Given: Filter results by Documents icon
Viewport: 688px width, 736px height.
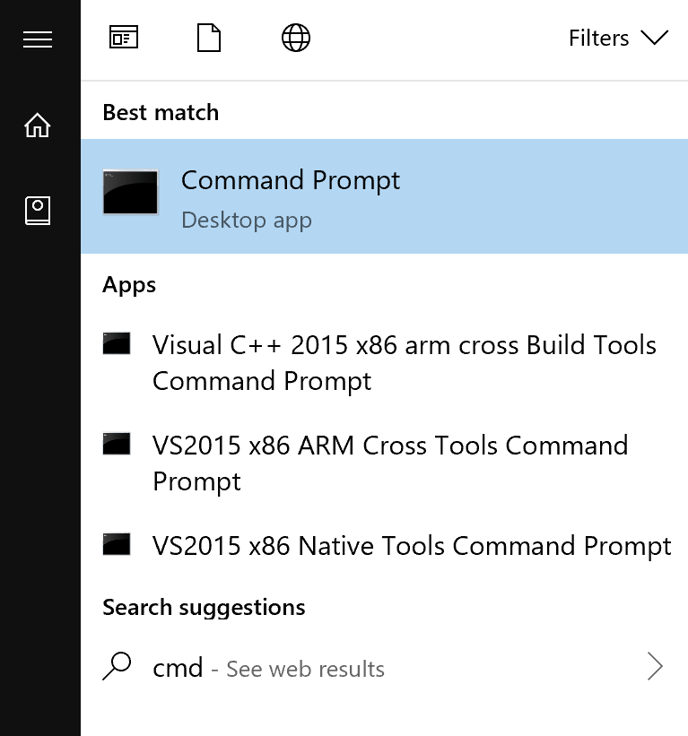Looking at the screenshot, I should pyautogui.click(x=208, y=38).
